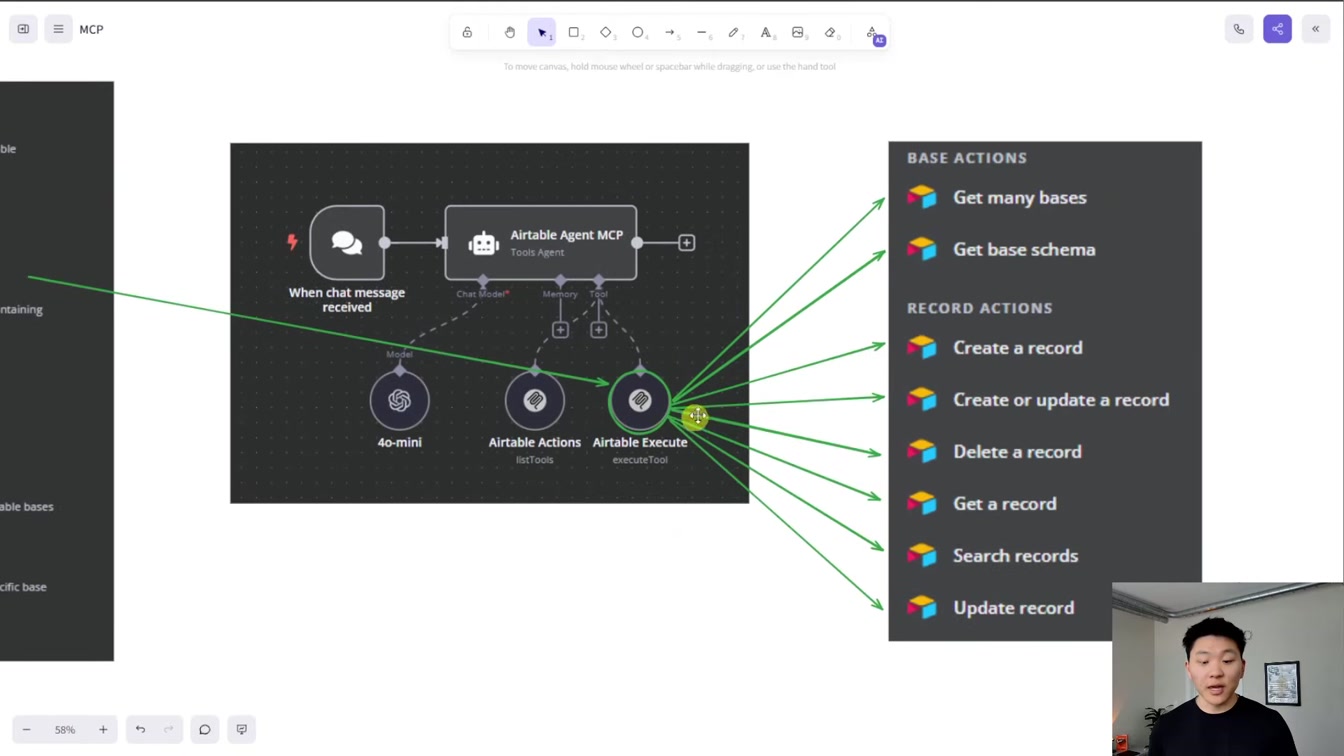1344x756 pixels.
Task: Select the Ellipse shape tool
Action: click(638, 32)
